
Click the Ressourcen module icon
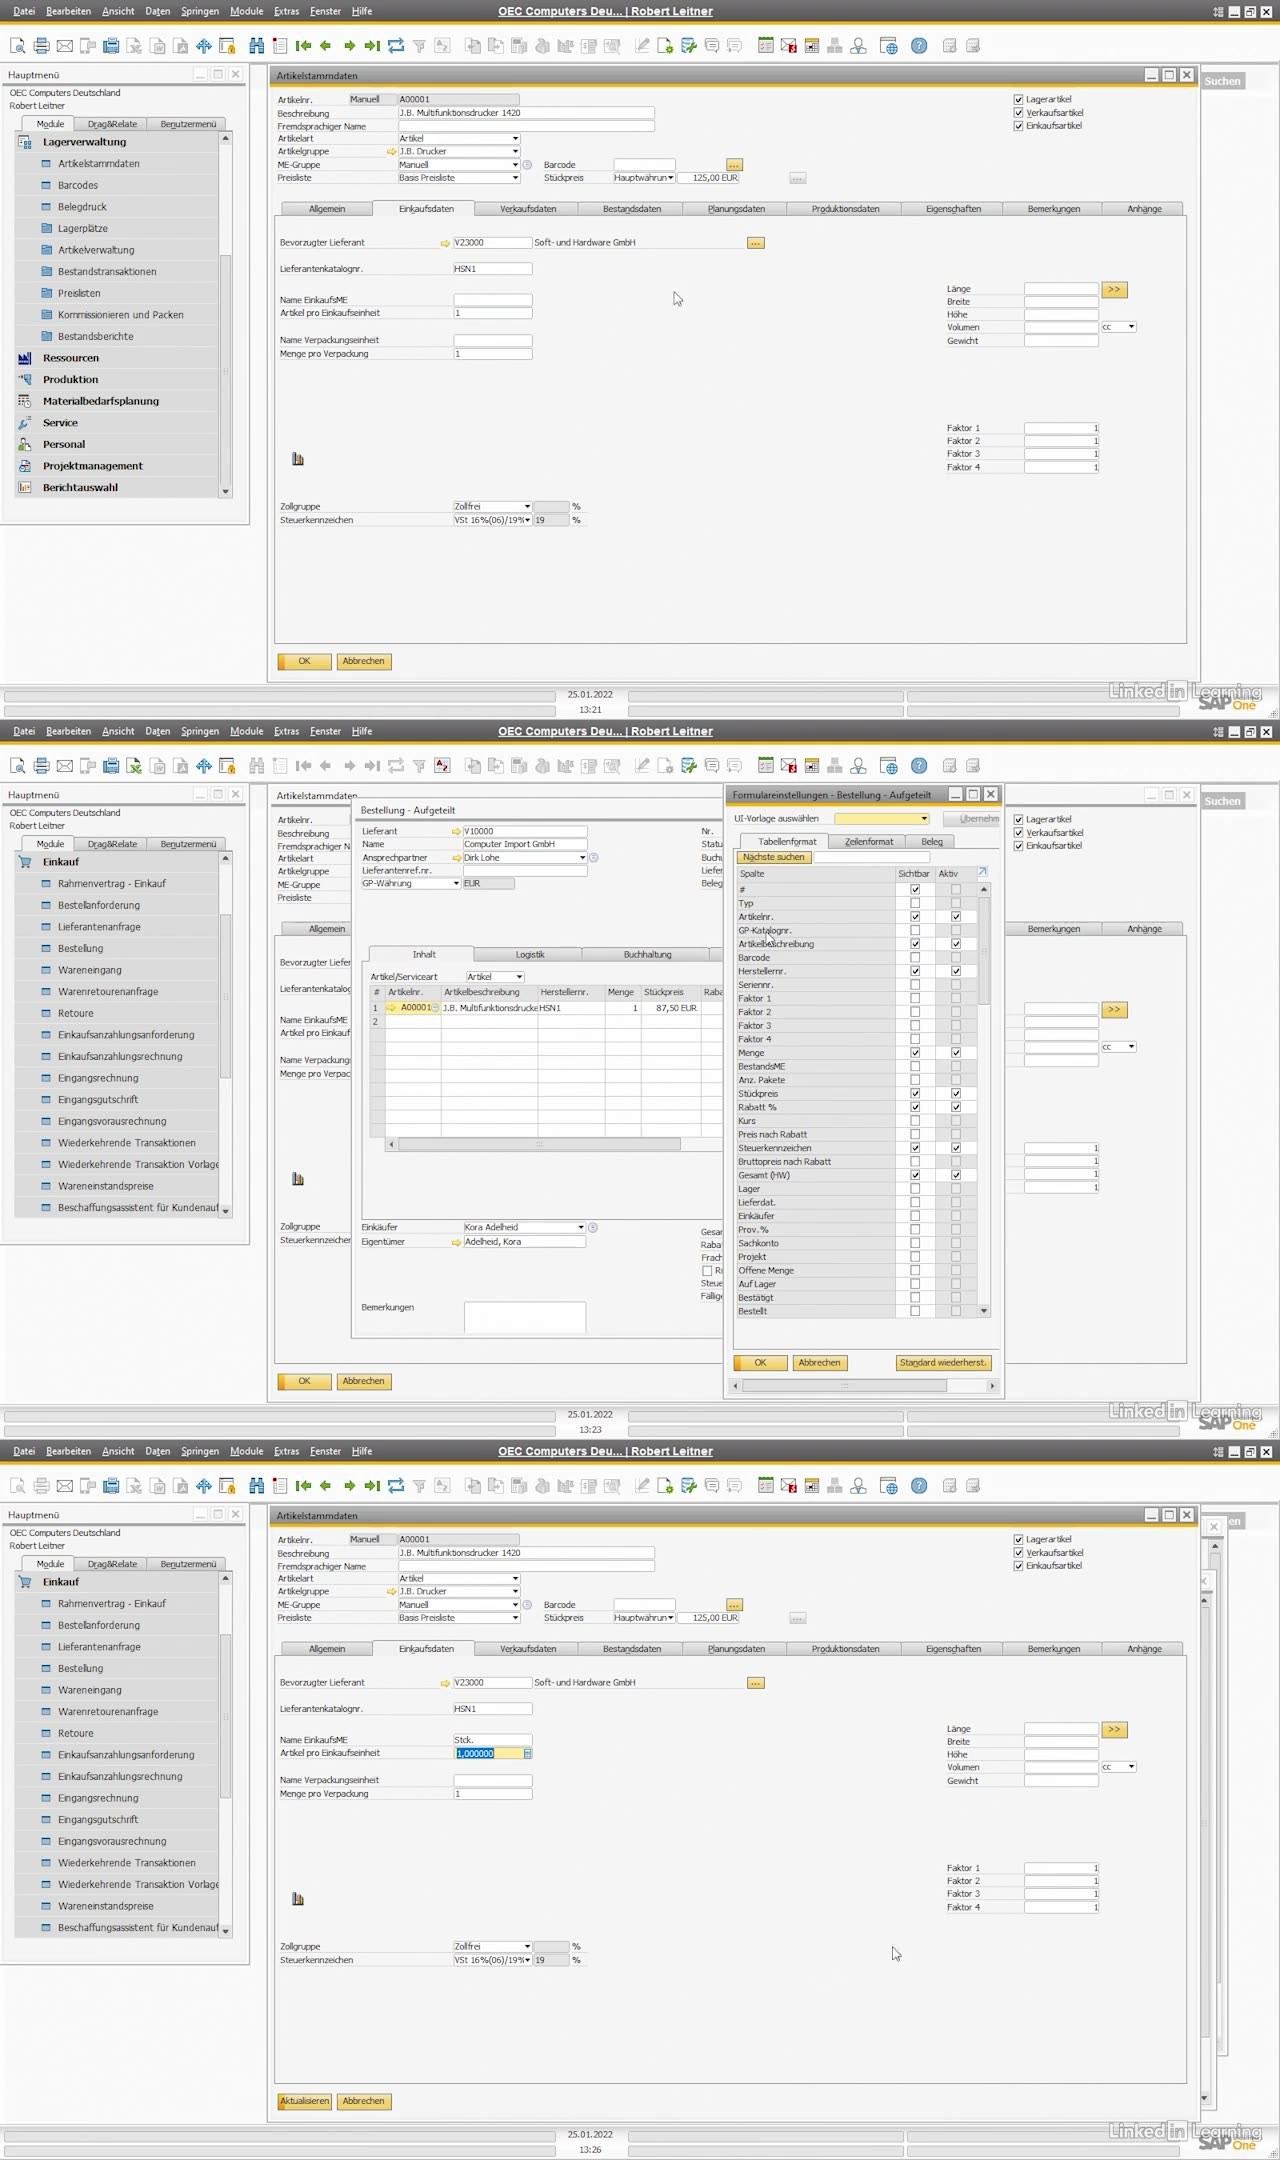tap(25, 358)
